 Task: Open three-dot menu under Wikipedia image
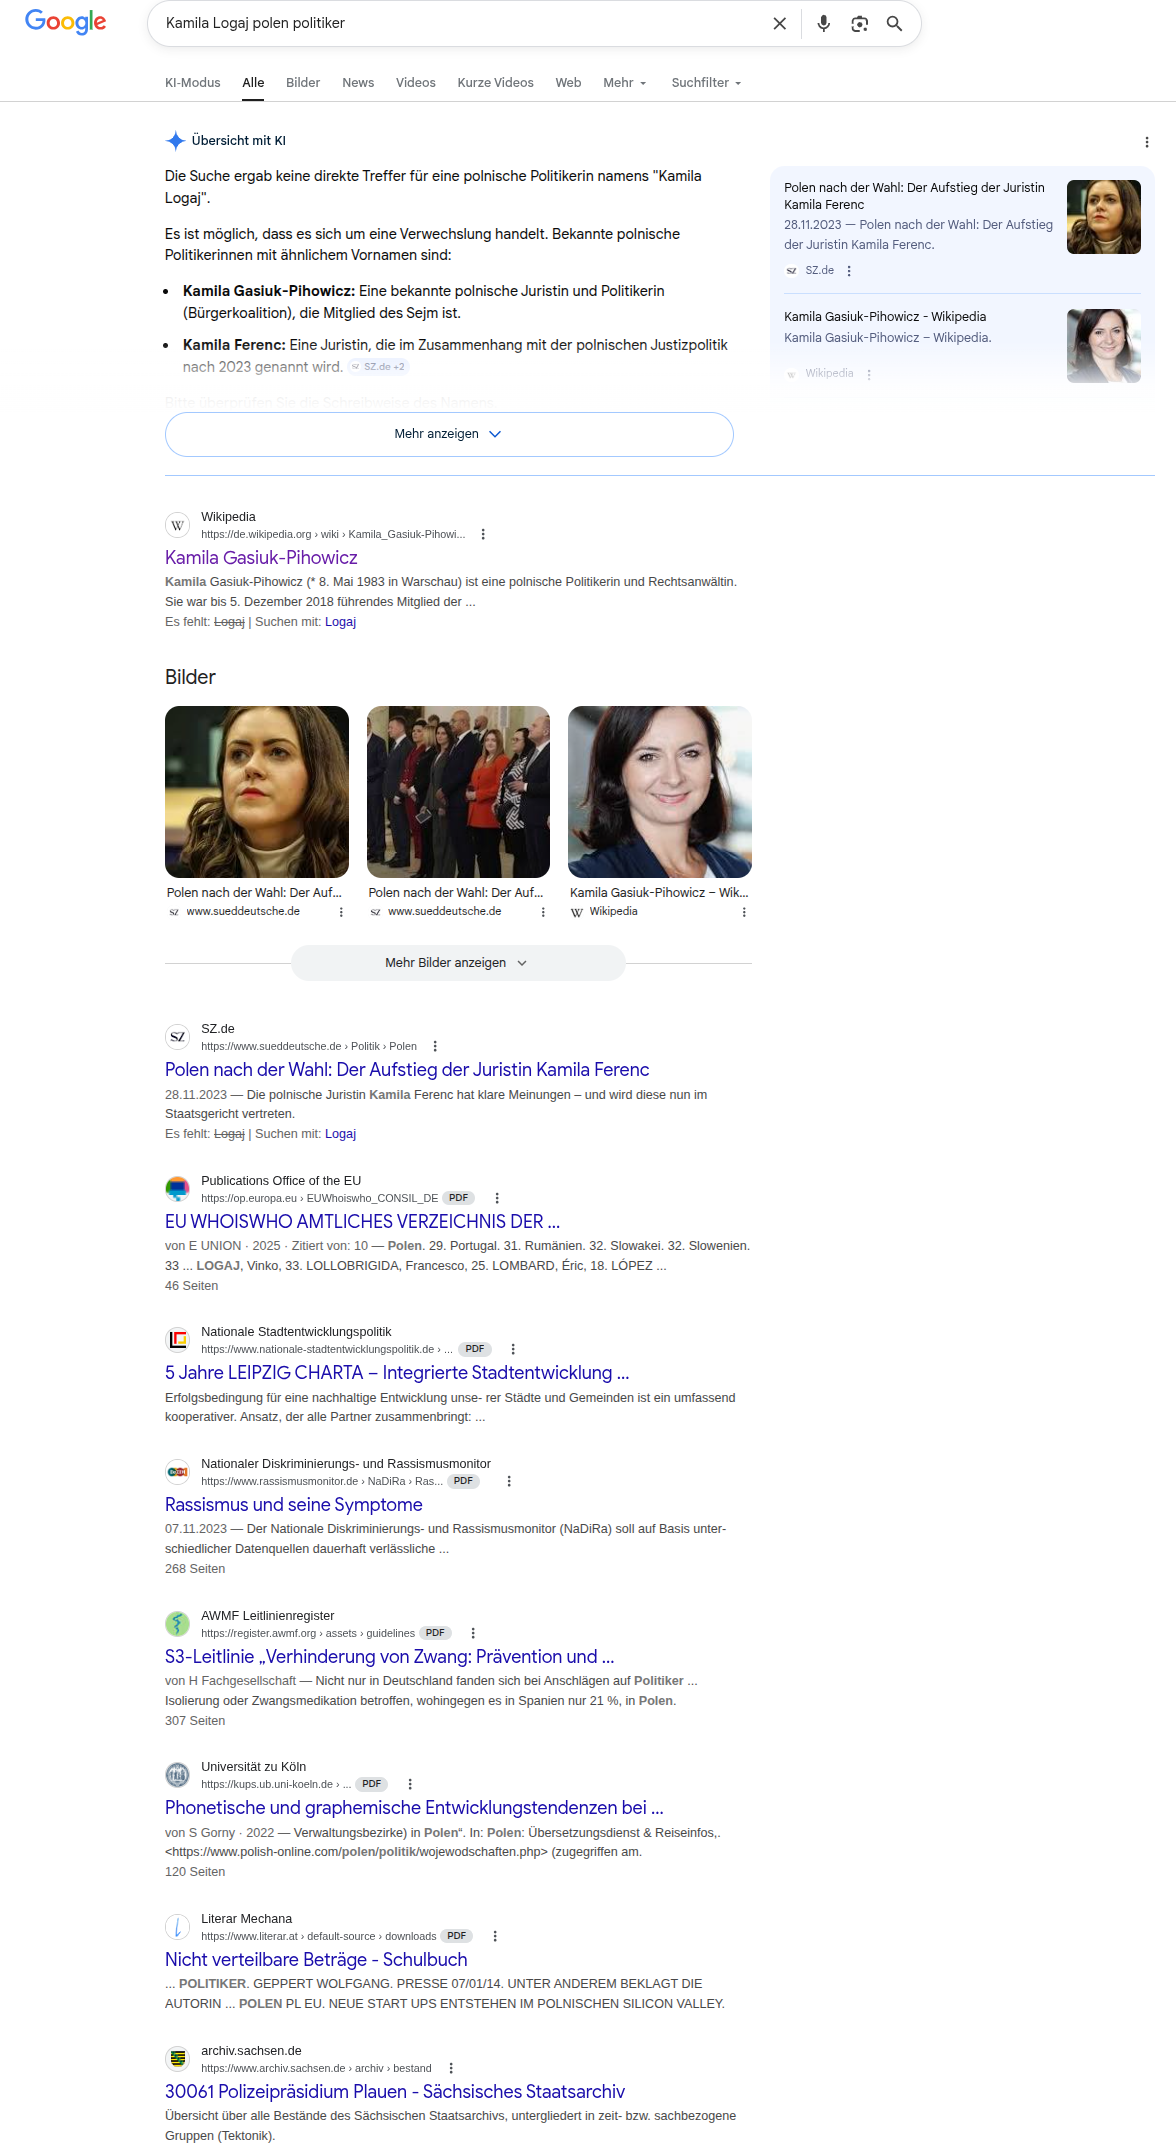click(x=744, y=912)
